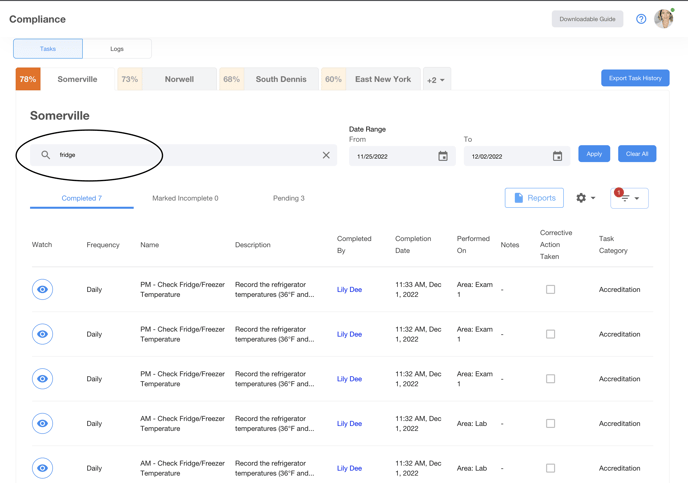
Task: Click the Performed On column header
Action: coord(473,245)
